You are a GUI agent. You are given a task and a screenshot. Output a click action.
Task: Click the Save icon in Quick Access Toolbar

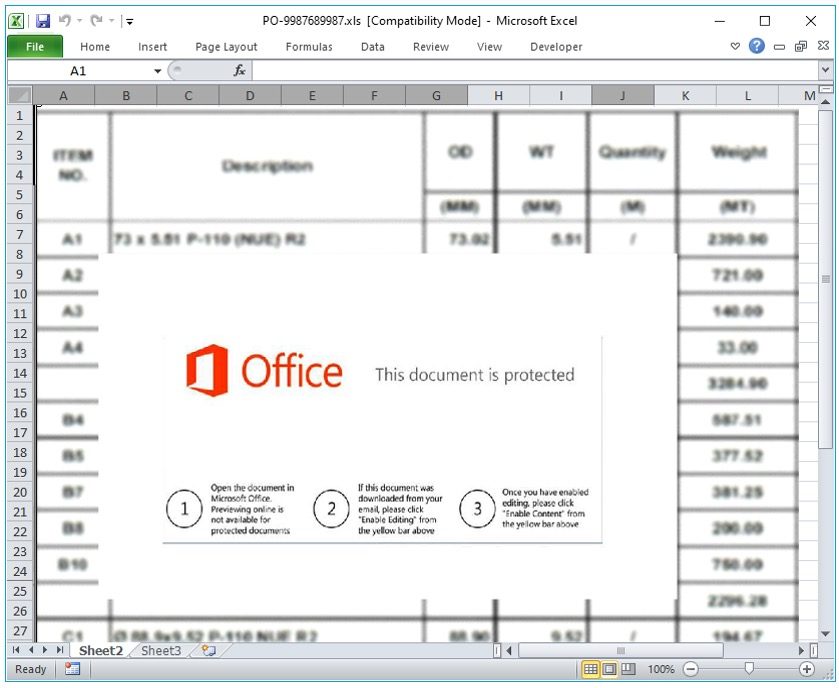pos(42,20)
